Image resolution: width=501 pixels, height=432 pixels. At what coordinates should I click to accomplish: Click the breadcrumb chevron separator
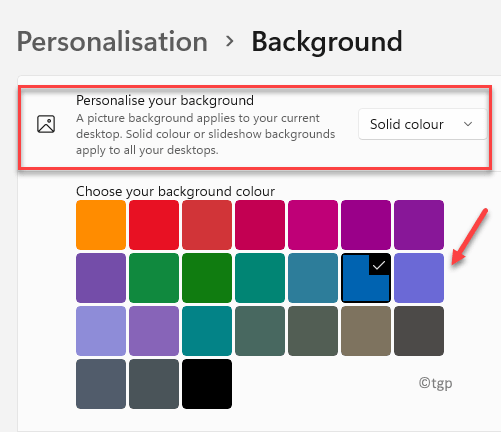(x=230, y=41)
